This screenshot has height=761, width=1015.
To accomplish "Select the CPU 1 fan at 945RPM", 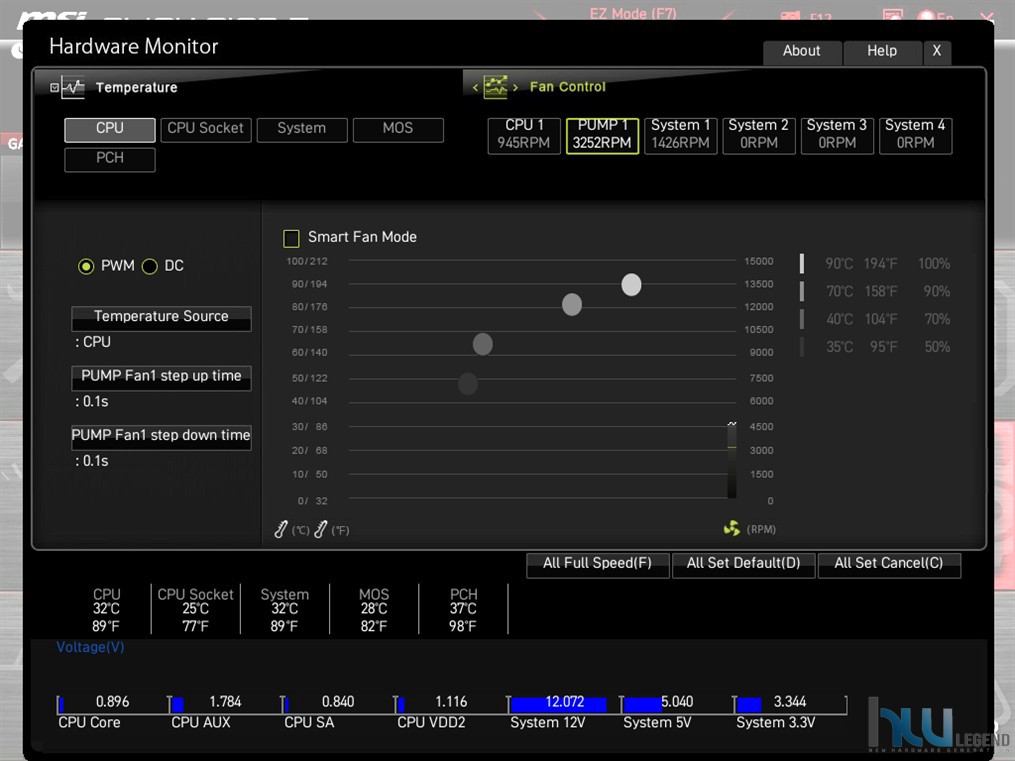I will coord(524,135).
